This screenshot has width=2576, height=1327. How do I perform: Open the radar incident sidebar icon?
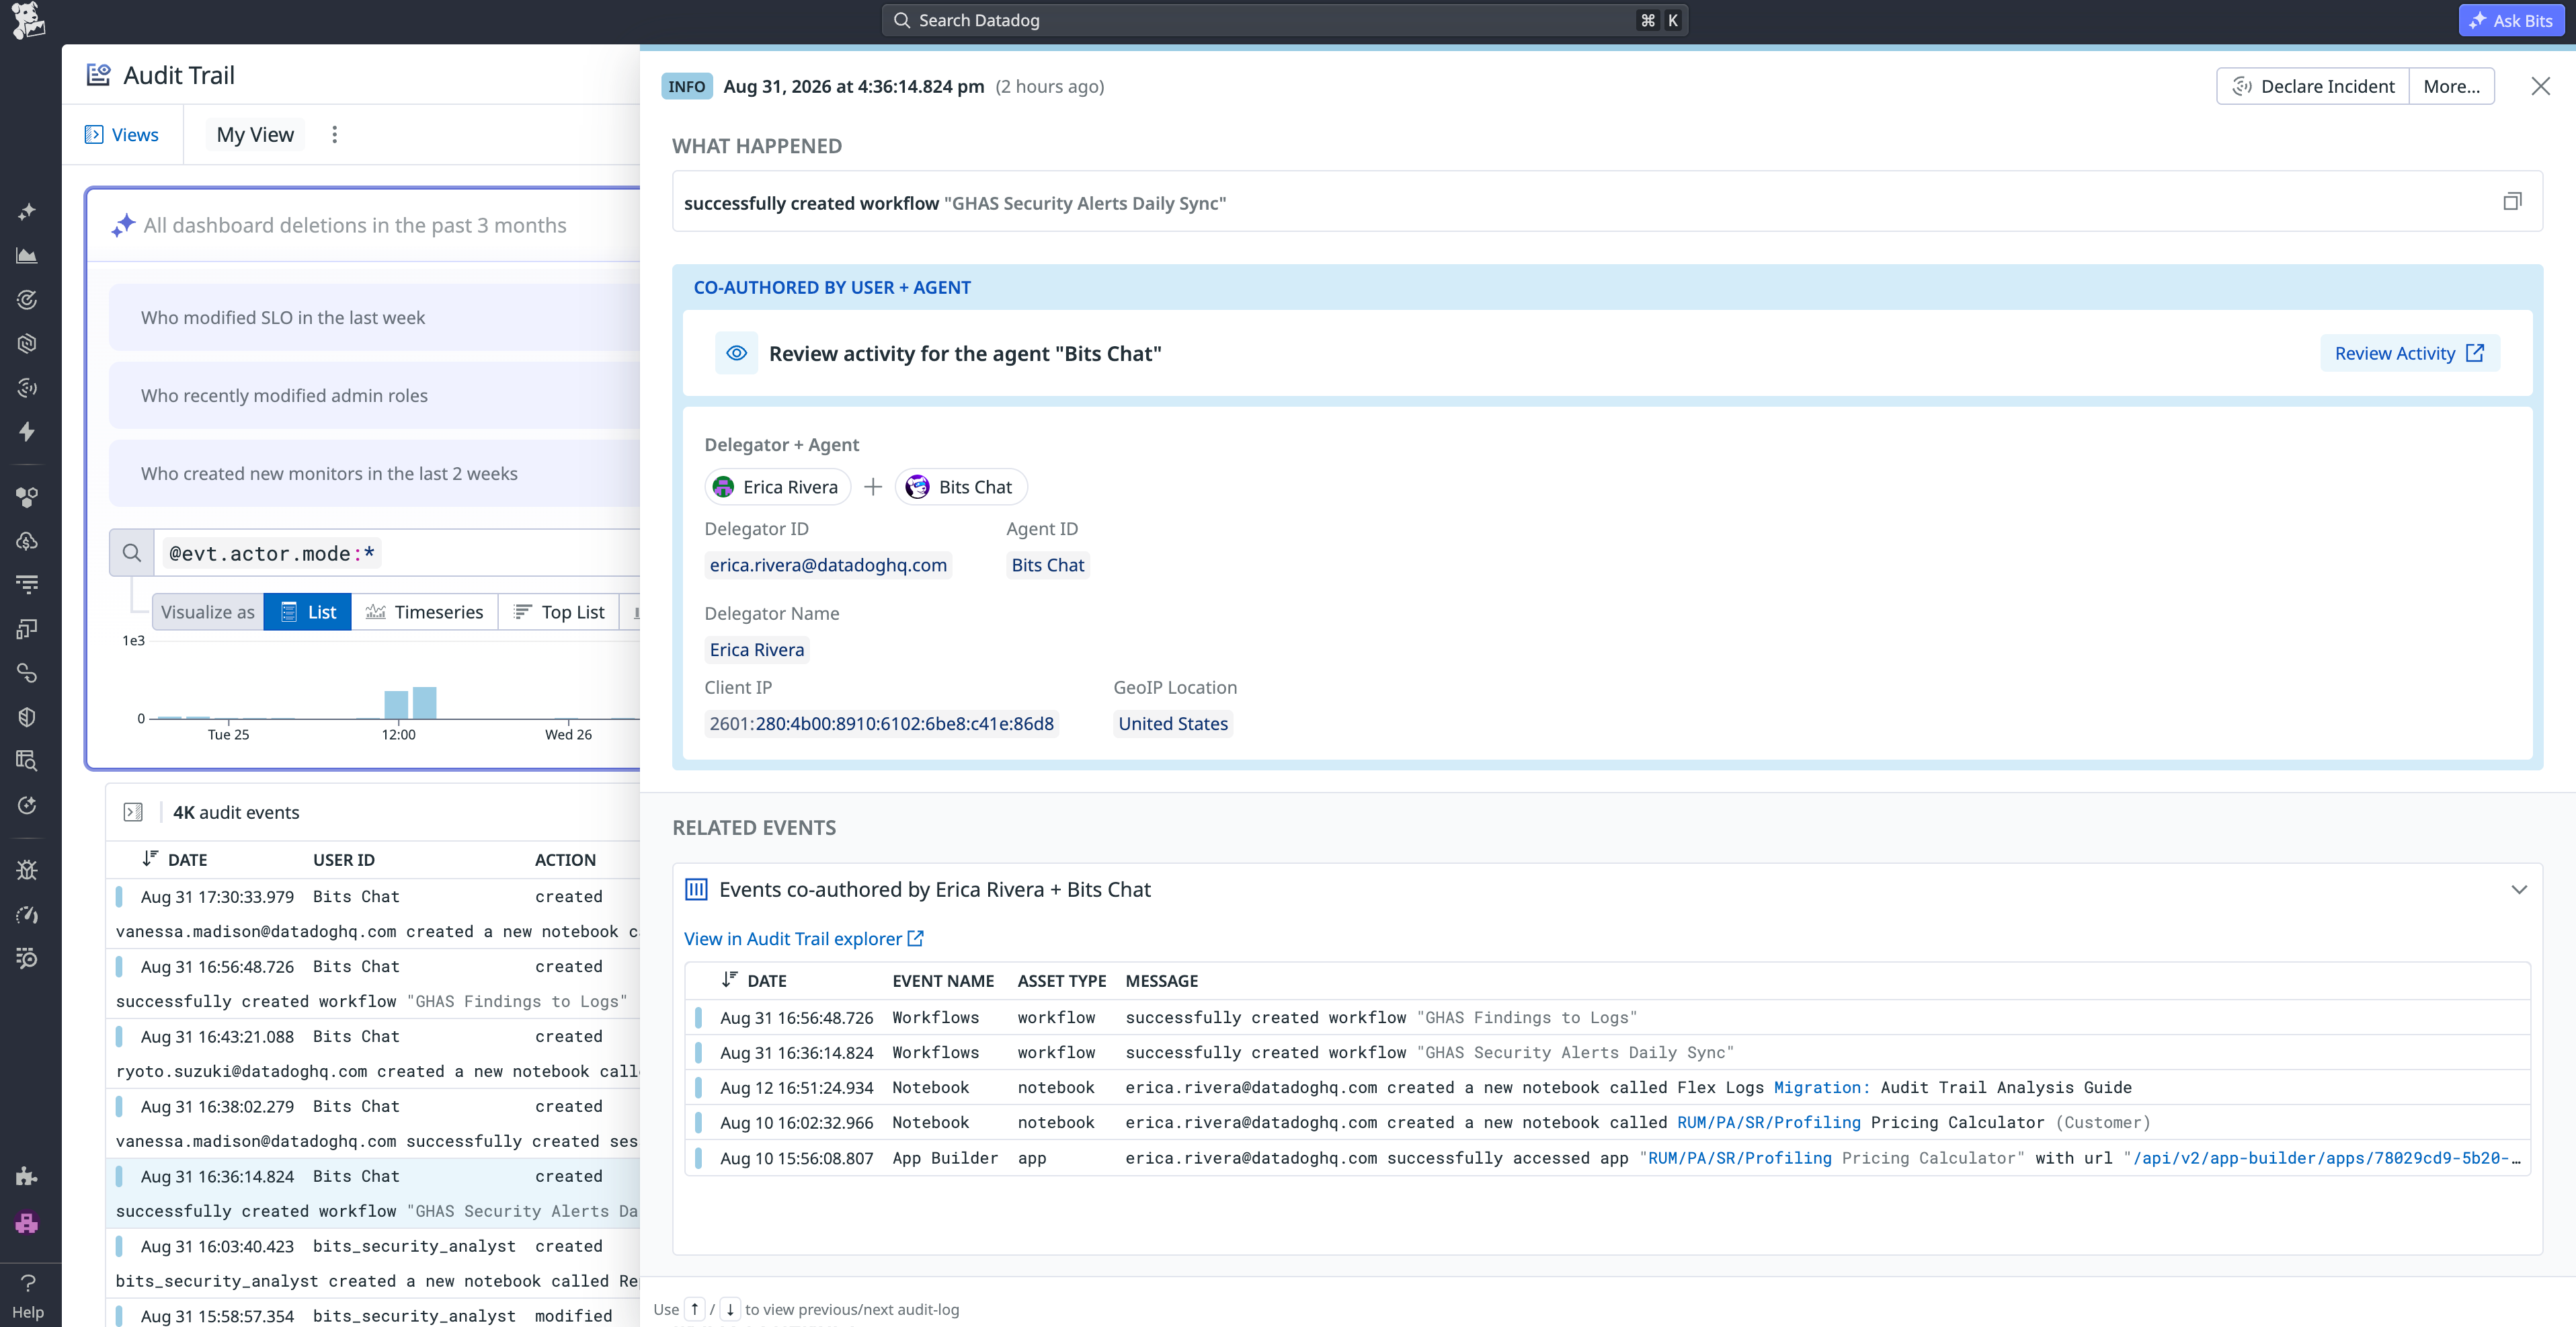27,388
